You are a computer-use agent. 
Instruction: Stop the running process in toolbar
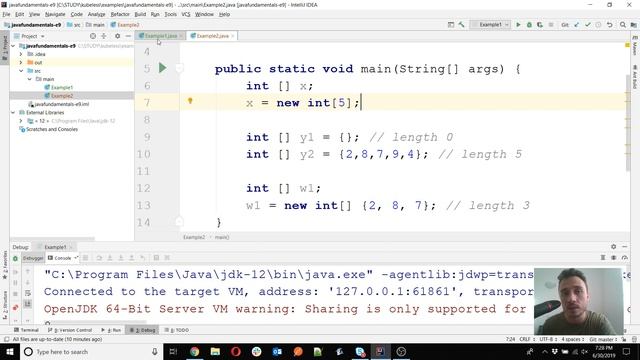pos(551,25)
